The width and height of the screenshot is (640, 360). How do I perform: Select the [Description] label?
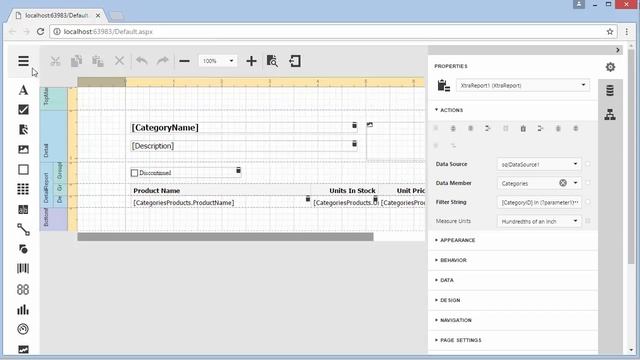click(244, 146)
